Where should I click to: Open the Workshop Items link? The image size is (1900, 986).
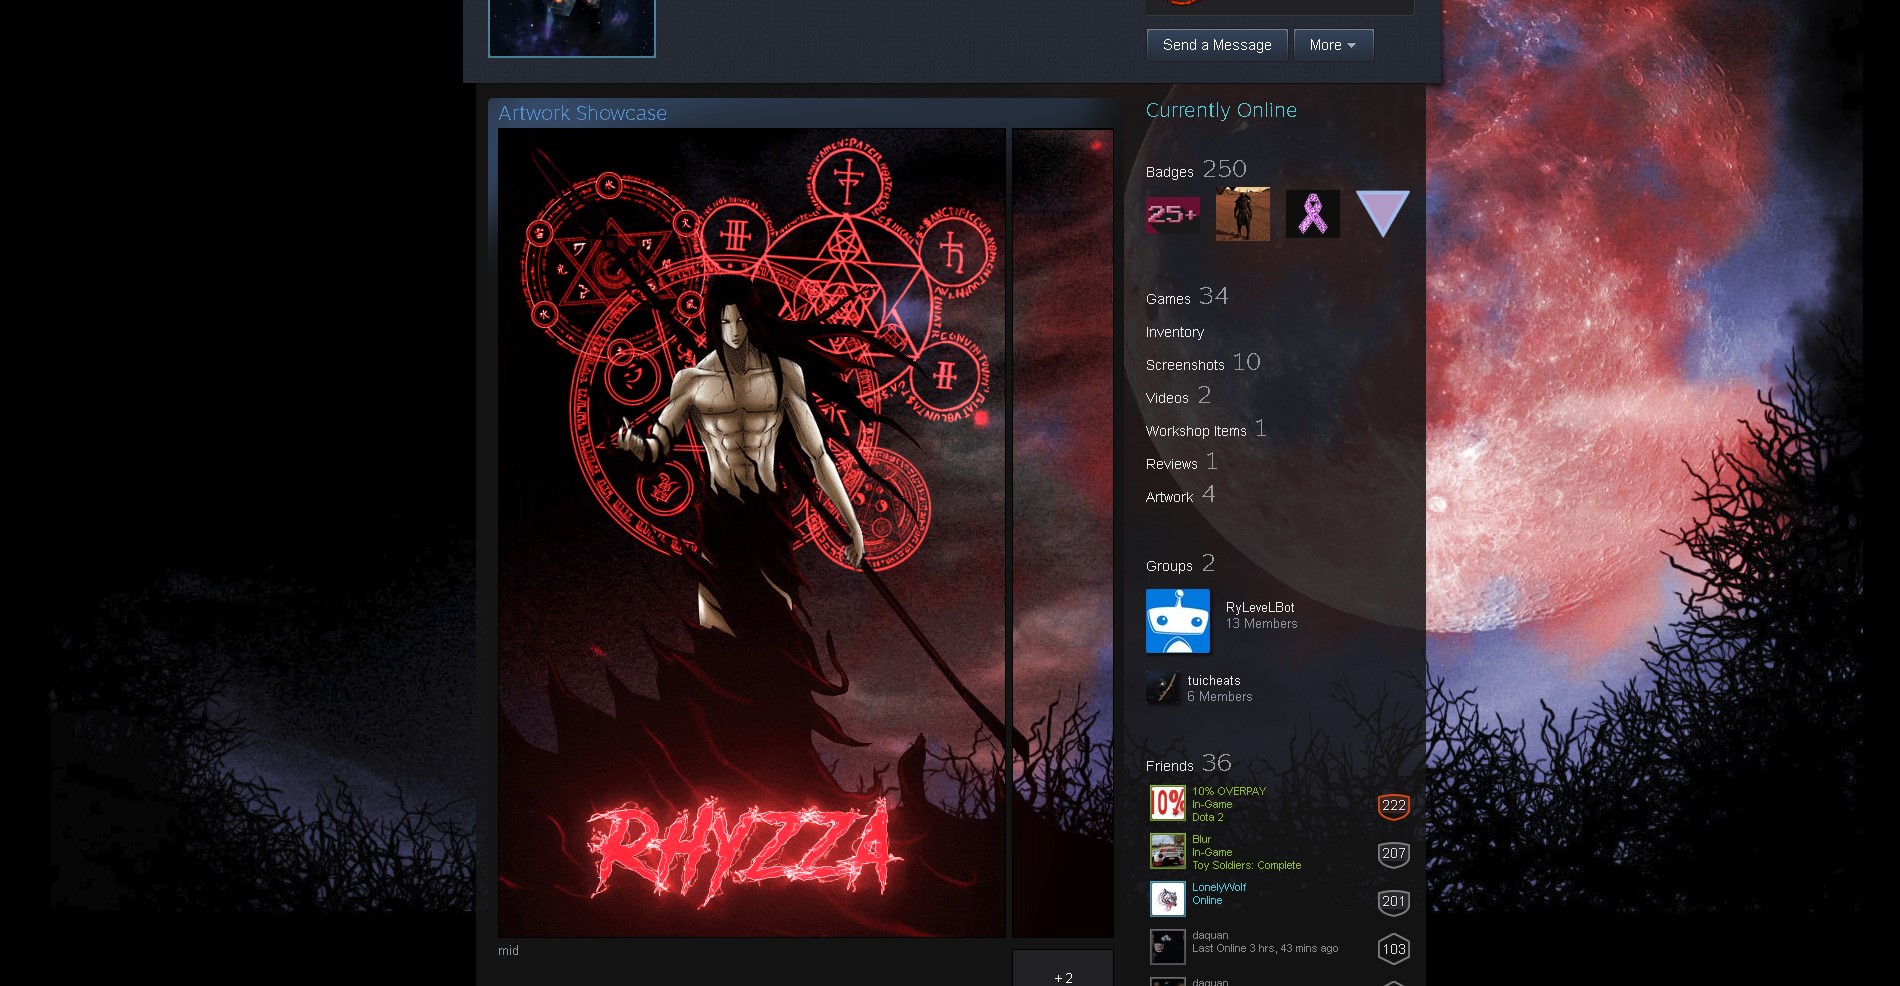[x=1206, y=428]
